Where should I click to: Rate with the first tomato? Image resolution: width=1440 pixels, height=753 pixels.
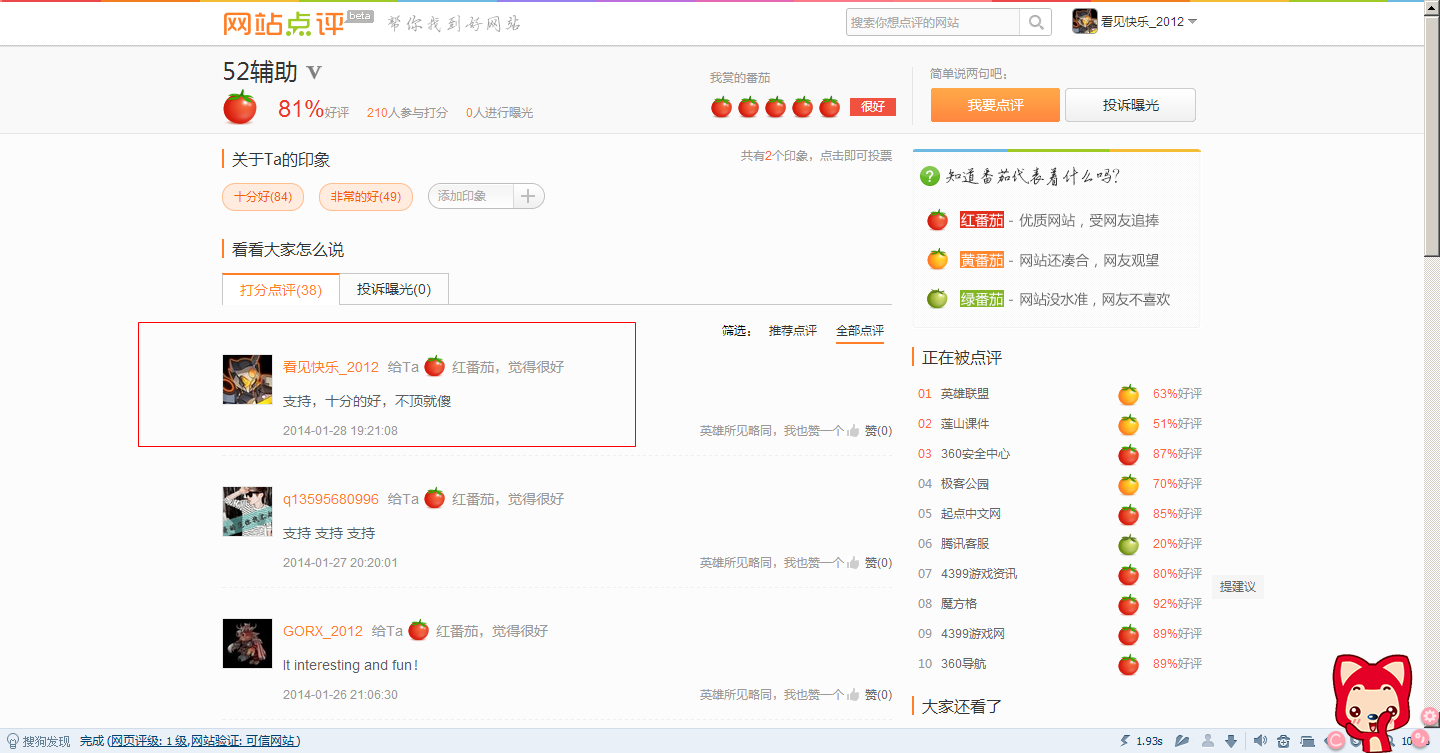pyautogui.click(x=721, y=107)
